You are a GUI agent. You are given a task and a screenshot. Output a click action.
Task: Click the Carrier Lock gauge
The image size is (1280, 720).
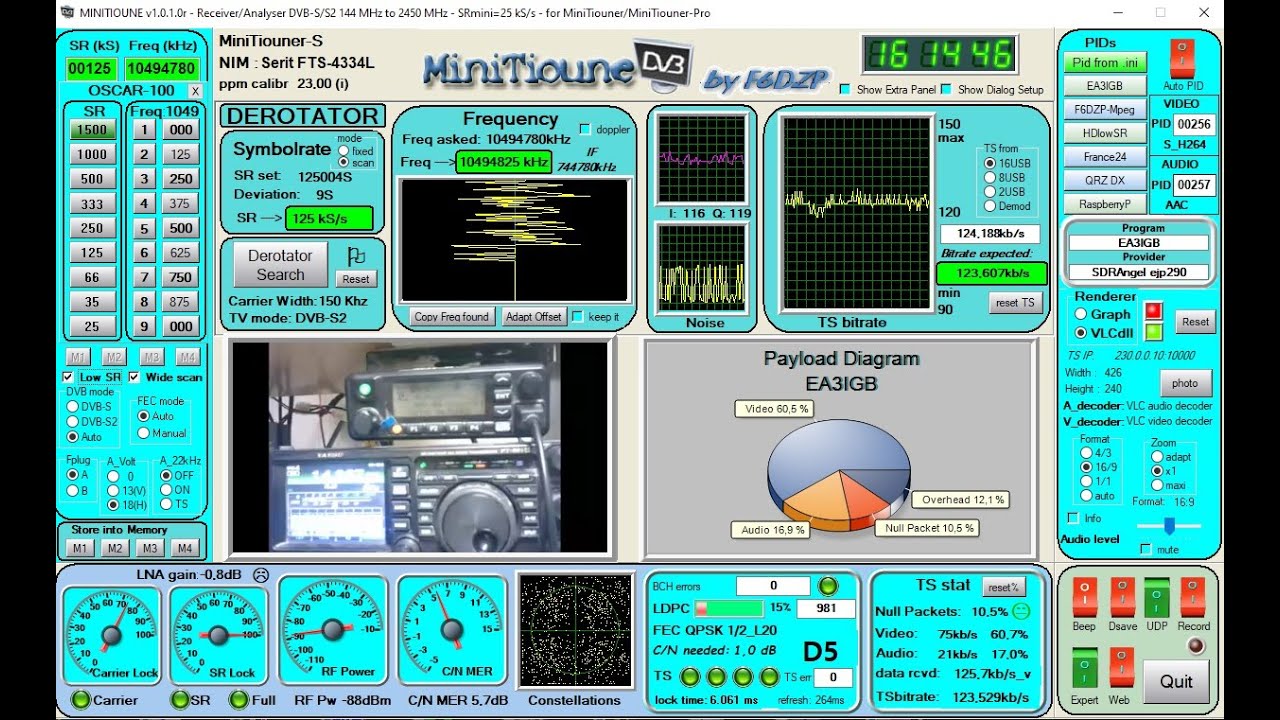[109, 635]
